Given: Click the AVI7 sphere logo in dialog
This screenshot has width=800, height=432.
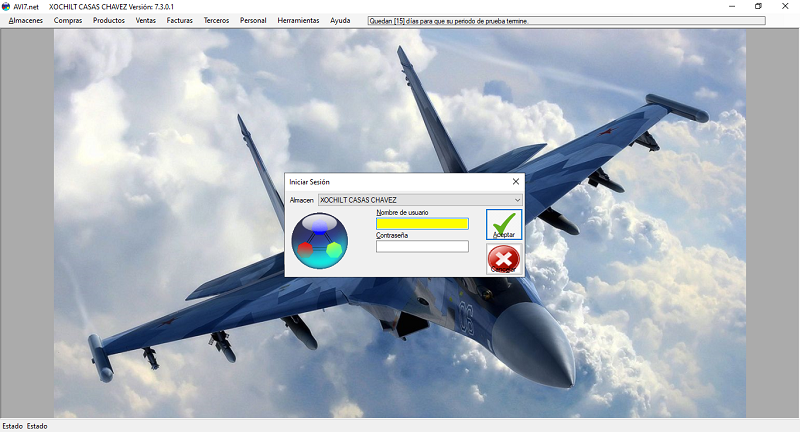Looking at the screenshot, I should 320,241.
